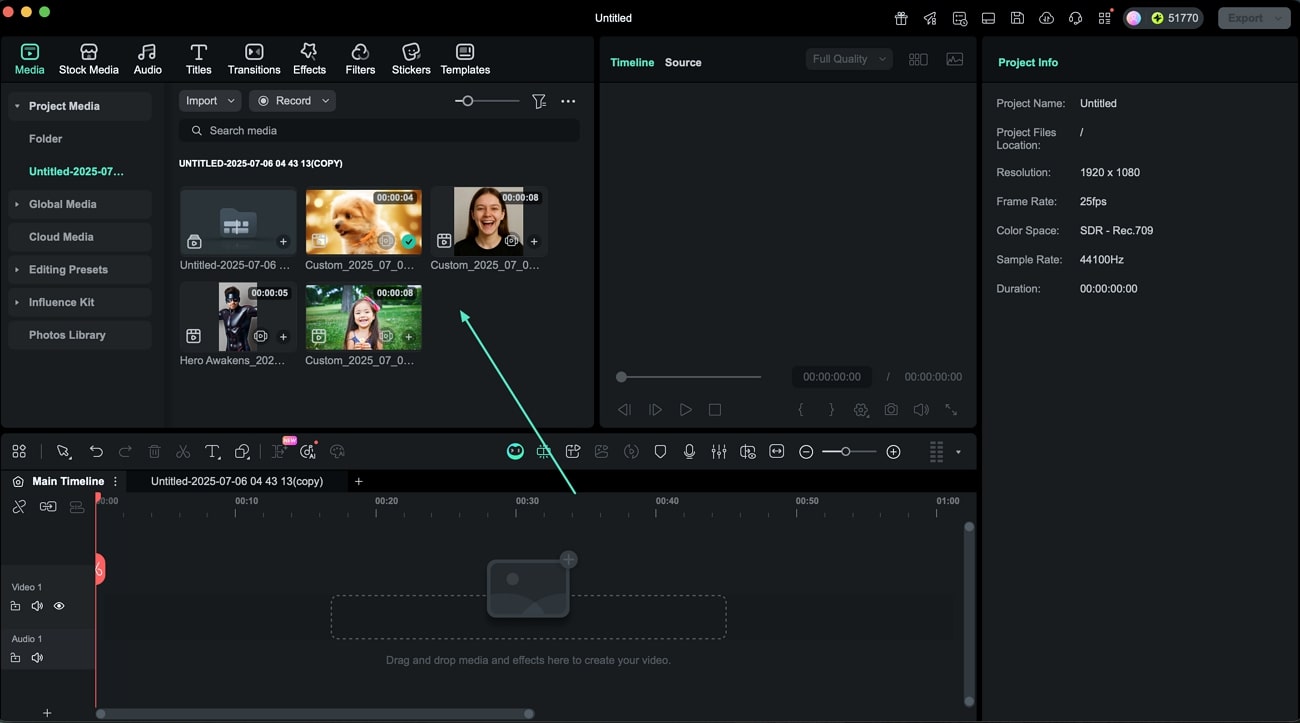Zoom out the timeline

[x=806, y=452]
